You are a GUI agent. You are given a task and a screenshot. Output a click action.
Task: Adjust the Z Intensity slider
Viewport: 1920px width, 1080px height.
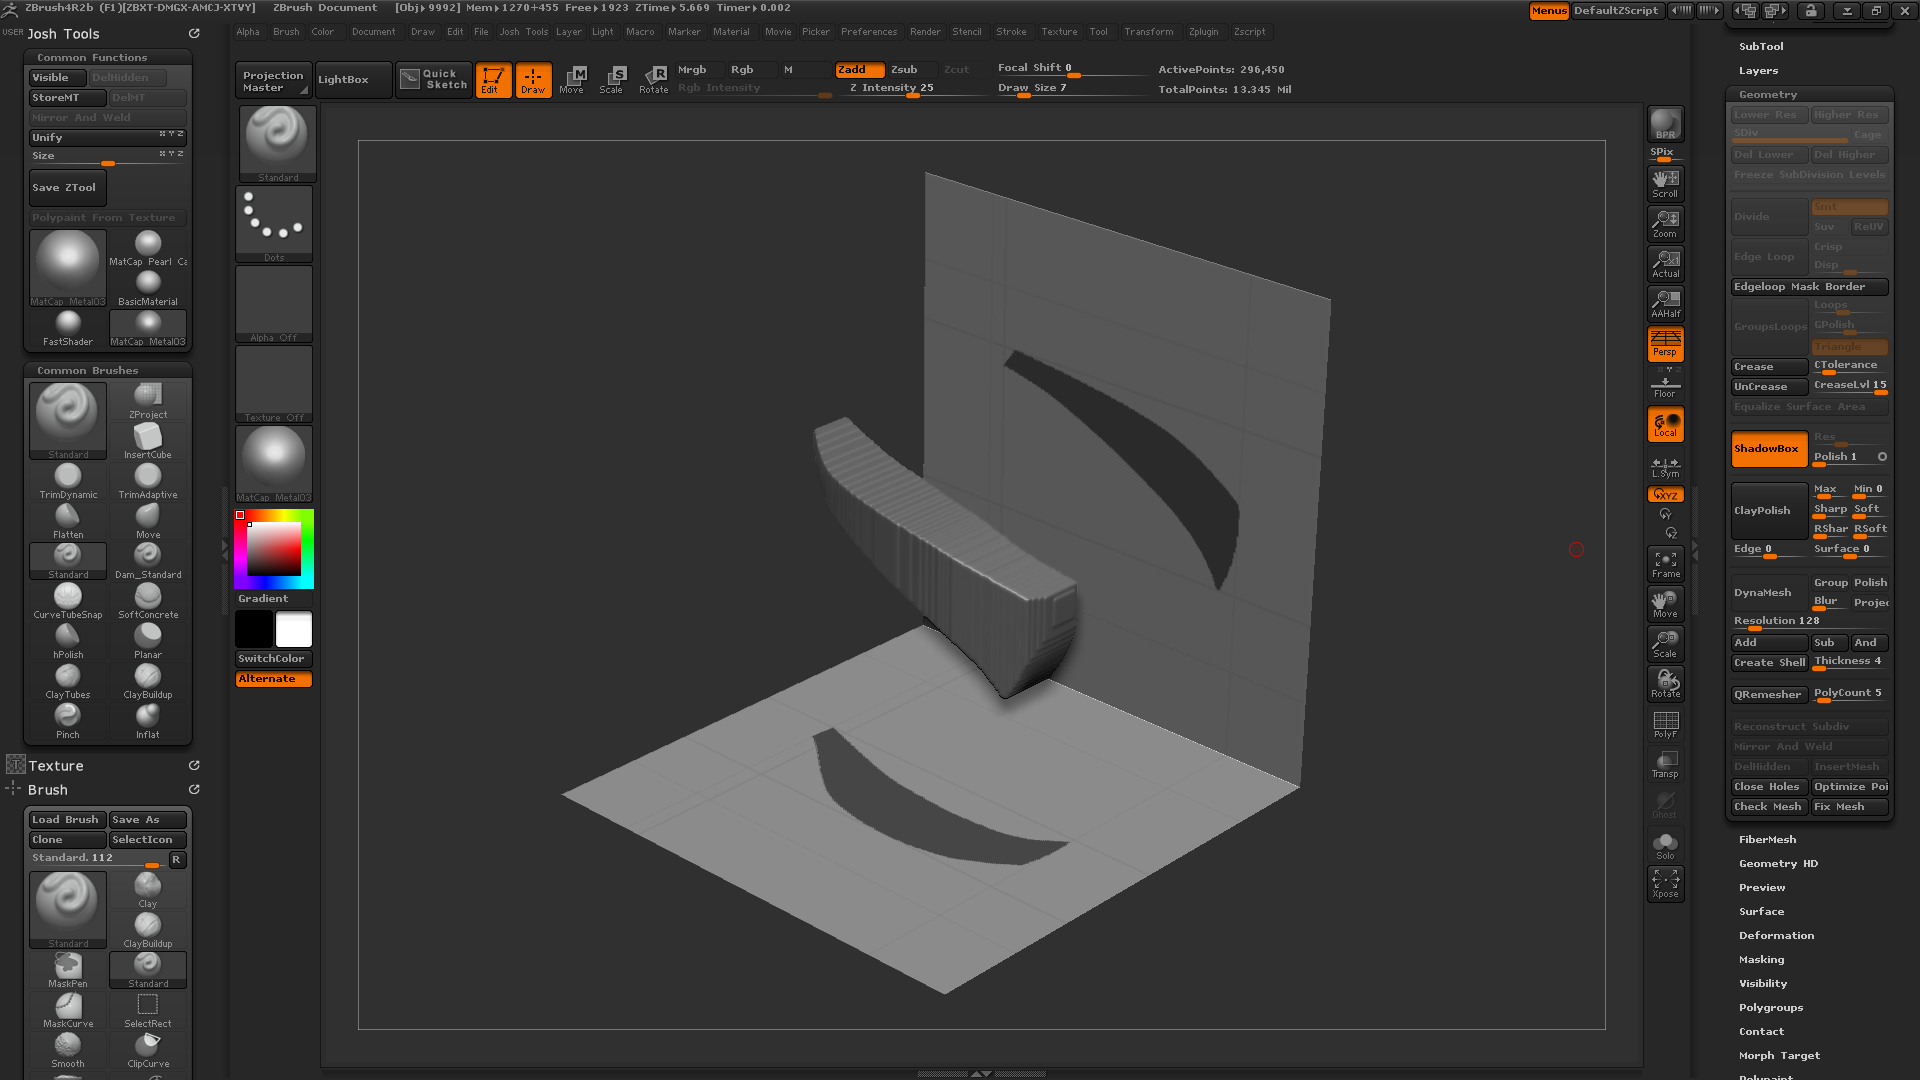point(910,89)
